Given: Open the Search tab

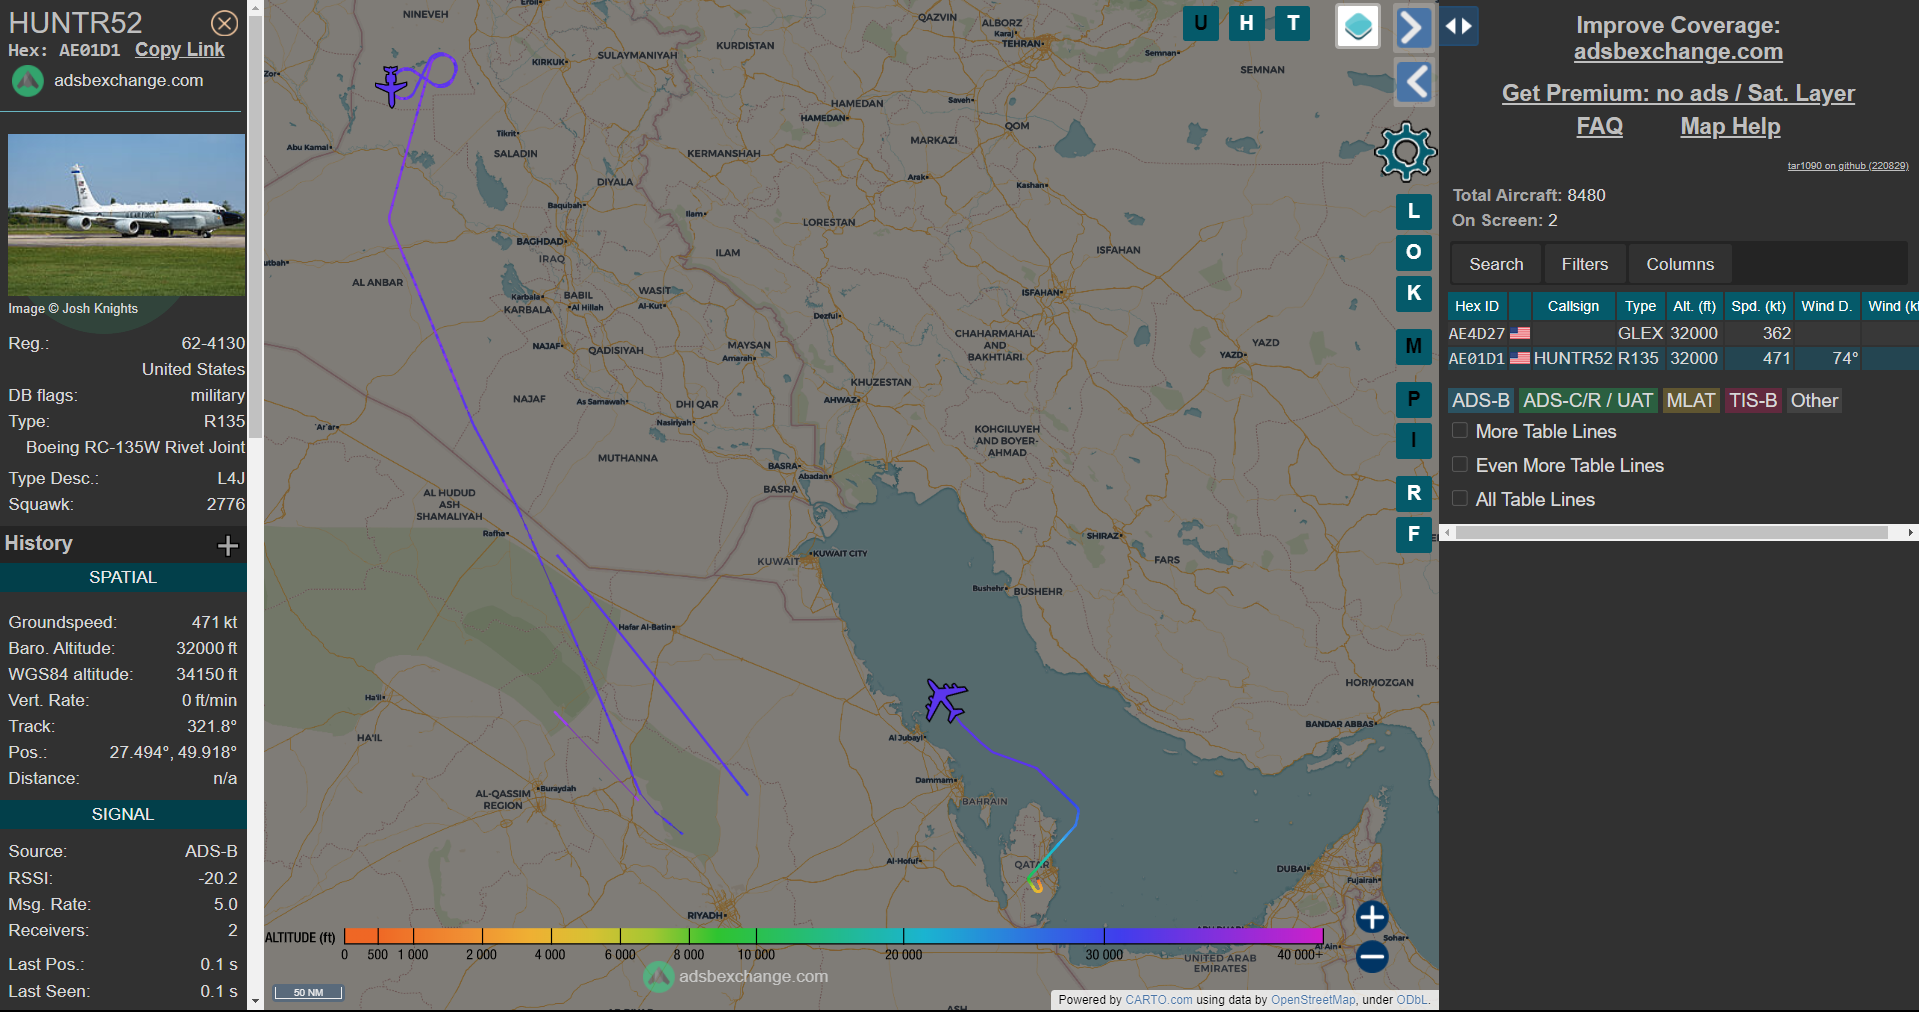Looking at the screenshot, I should (1496, 264).
